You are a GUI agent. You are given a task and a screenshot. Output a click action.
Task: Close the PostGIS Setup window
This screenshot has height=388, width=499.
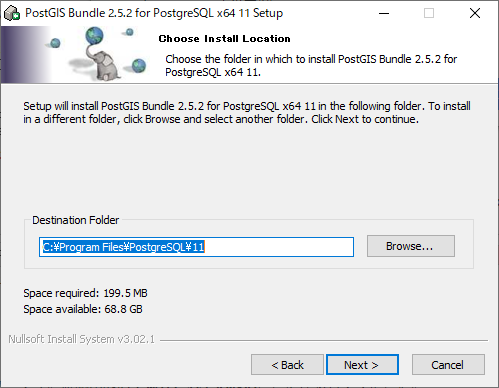click(475, 13)
